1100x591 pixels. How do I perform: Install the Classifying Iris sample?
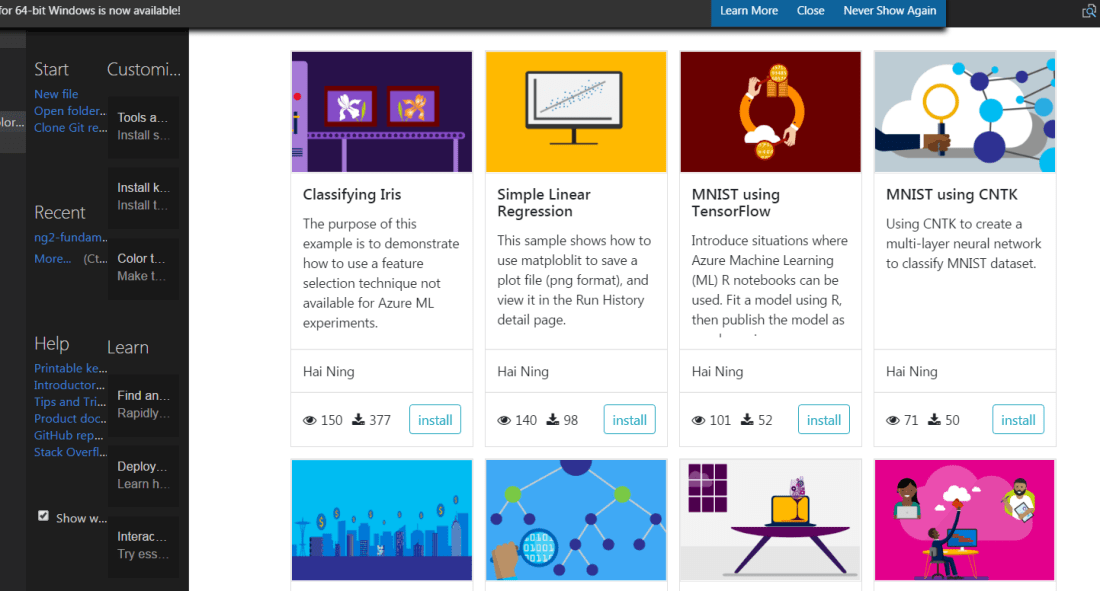(435, 420)
